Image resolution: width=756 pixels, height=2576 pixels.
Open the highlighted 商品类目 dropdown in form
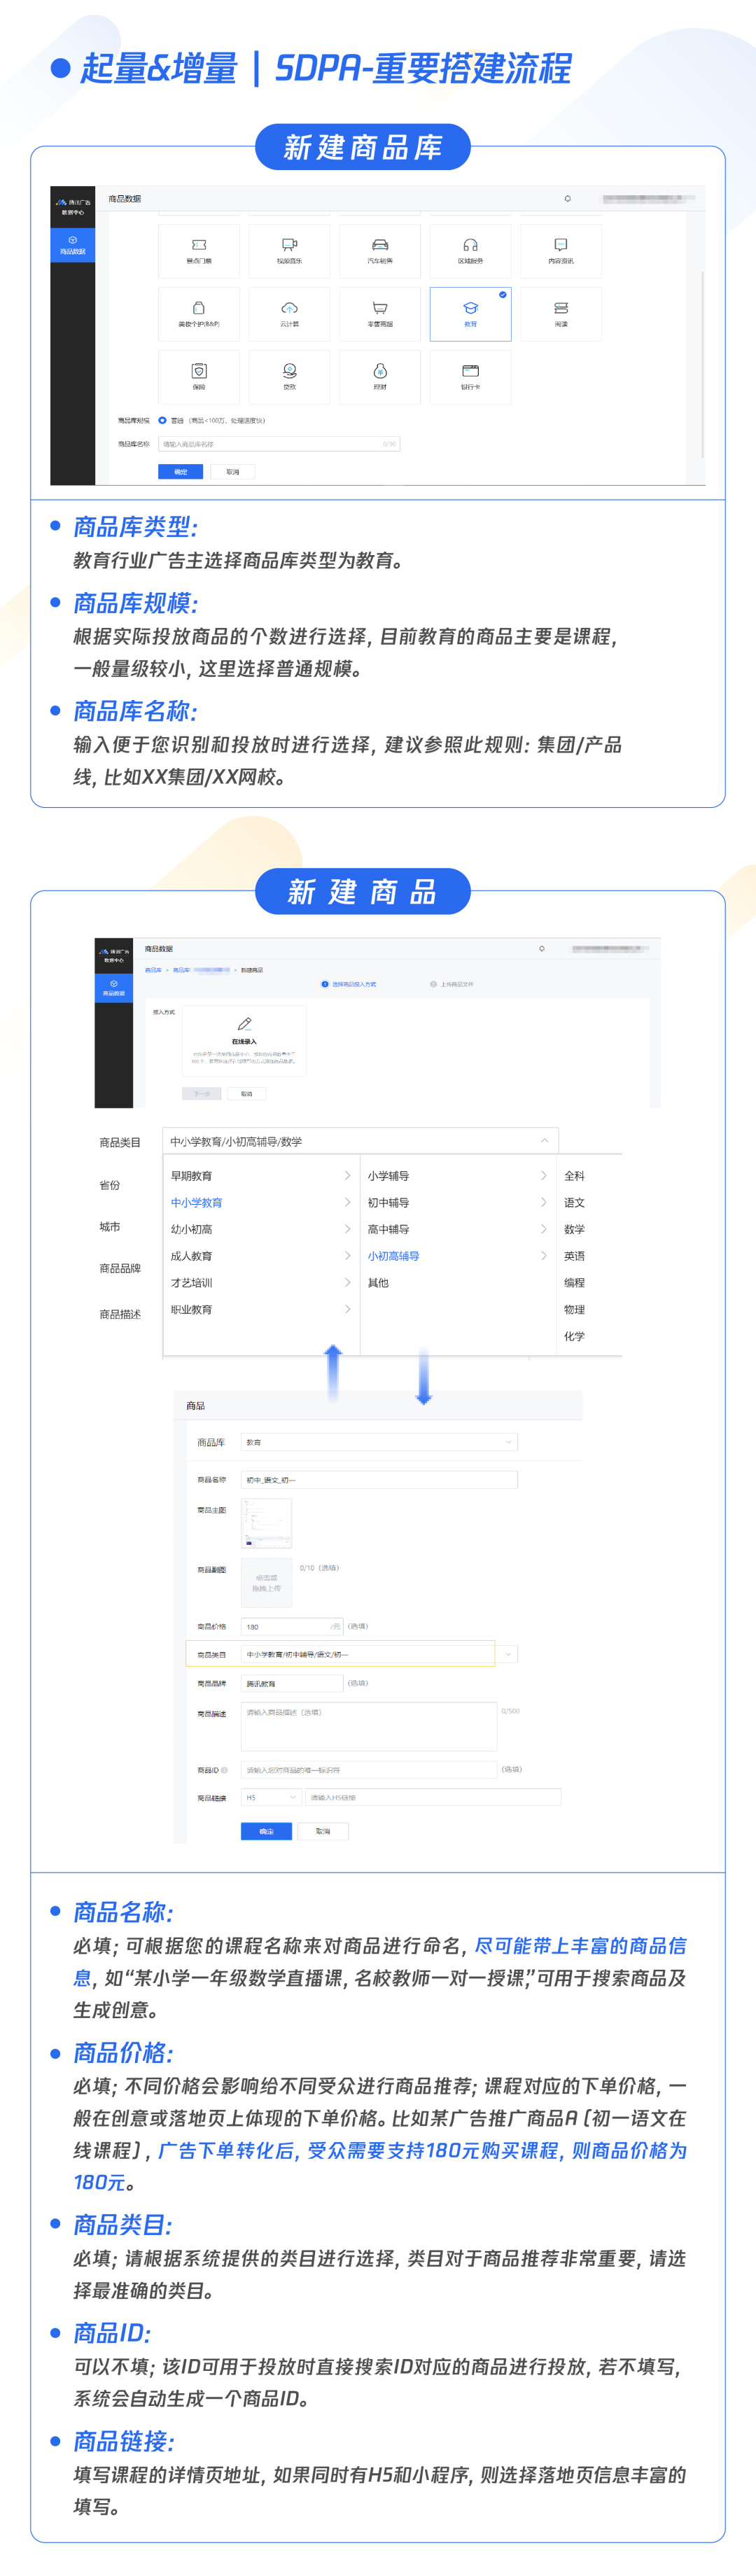(x=379, y=1654)
